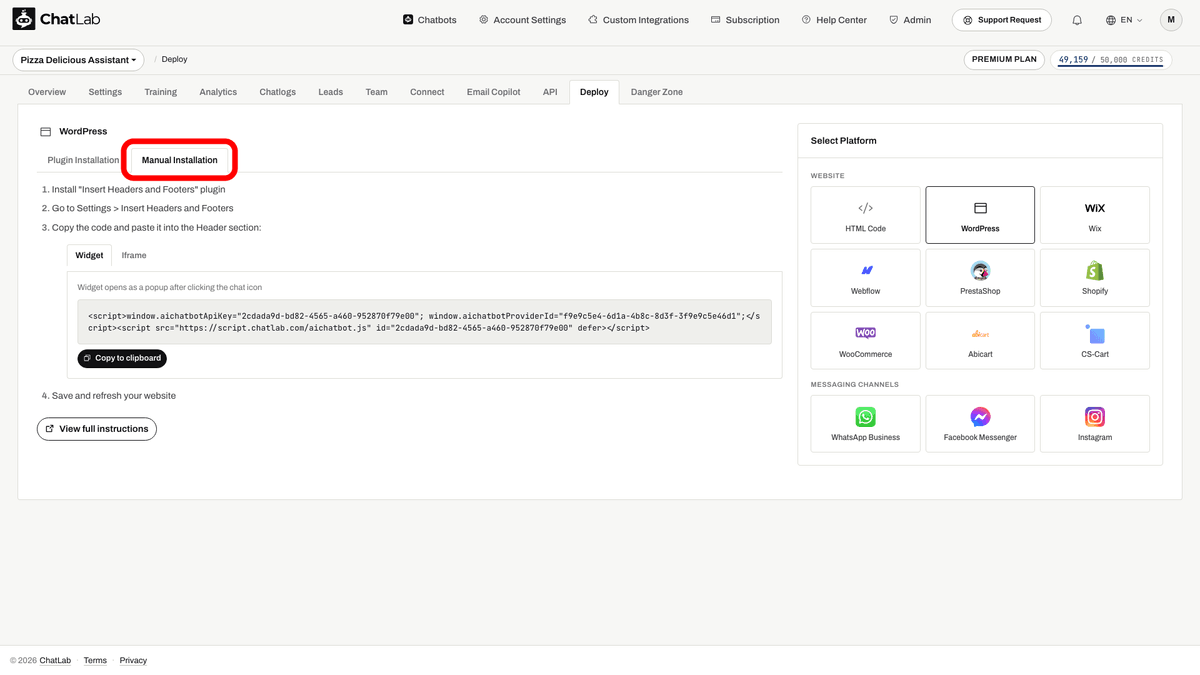Image resolution: width=1200 pixels, height=675 pixels.
Task: Select the Wix platform tile
Action: click(1095, 215)
